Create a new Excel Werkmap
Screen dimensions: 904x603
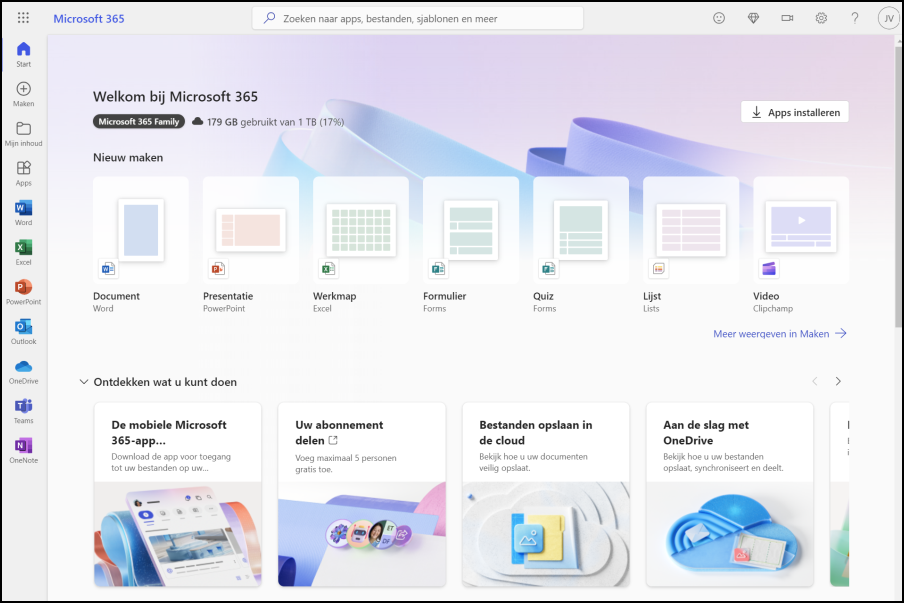[x=361, y=246]
